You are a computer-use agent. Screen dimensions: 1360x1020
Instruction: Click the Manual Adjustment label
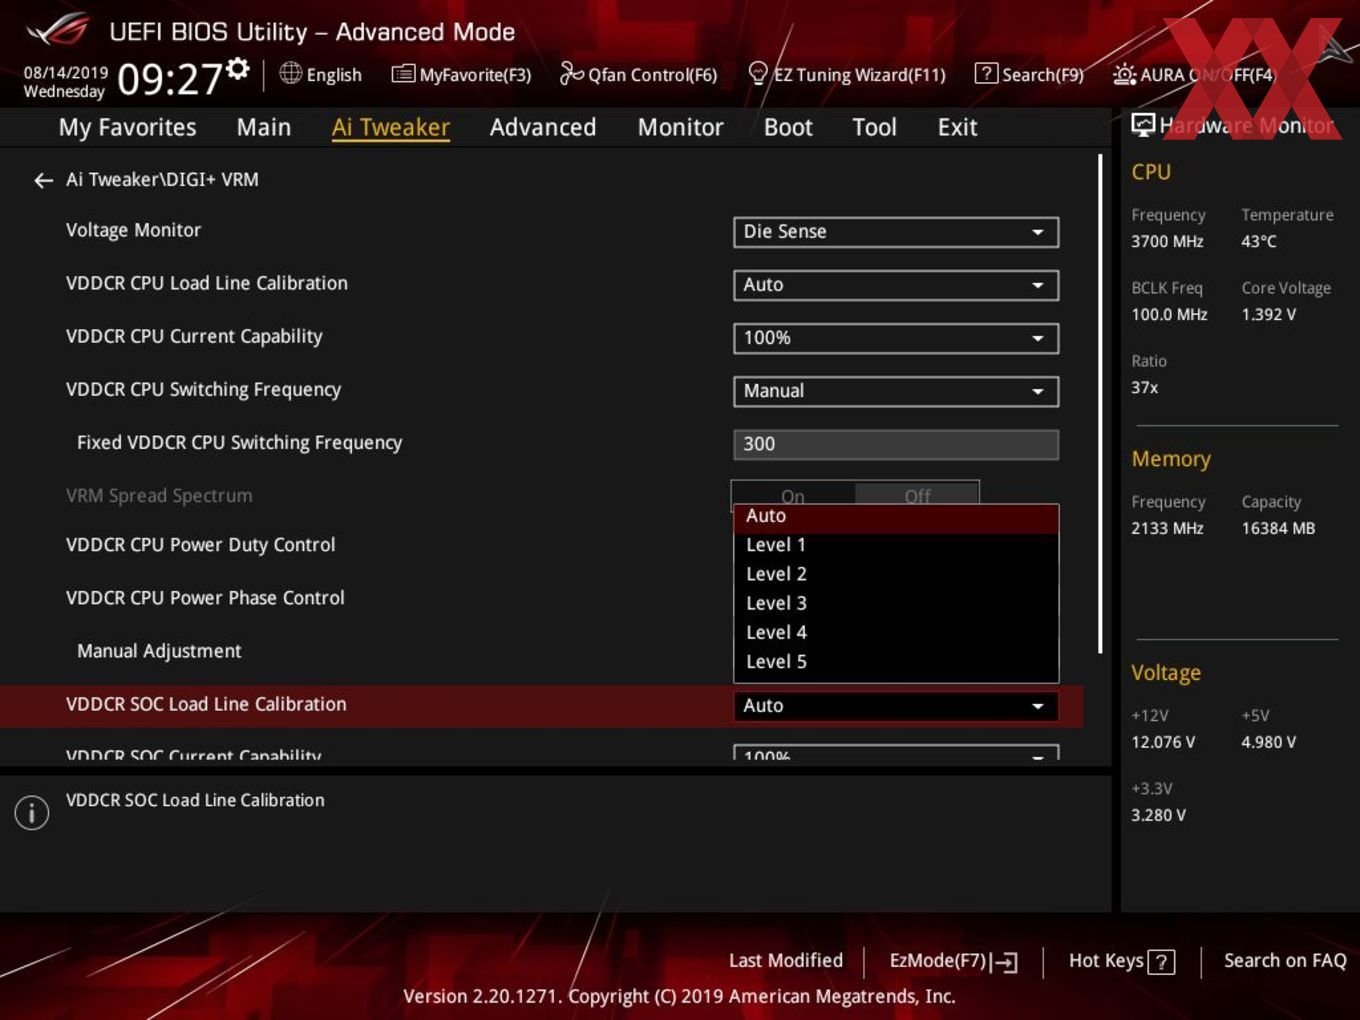pos(159,651)
